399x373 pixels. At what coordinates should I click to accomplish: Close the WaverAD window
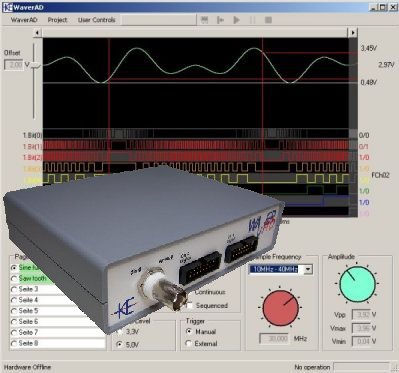[392, 7]
